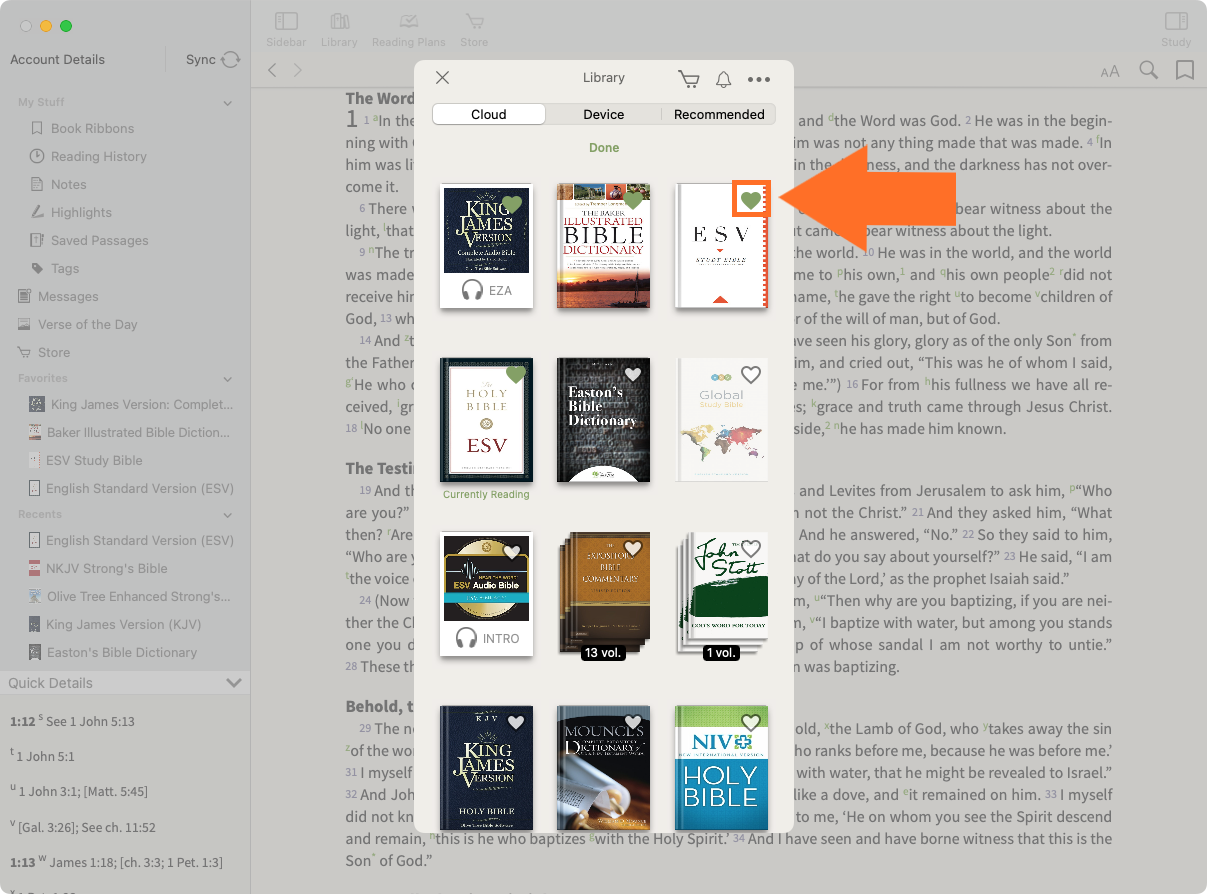Open King James Version (KJV) in Recents

pyautogui.click(x=125, y=624)
